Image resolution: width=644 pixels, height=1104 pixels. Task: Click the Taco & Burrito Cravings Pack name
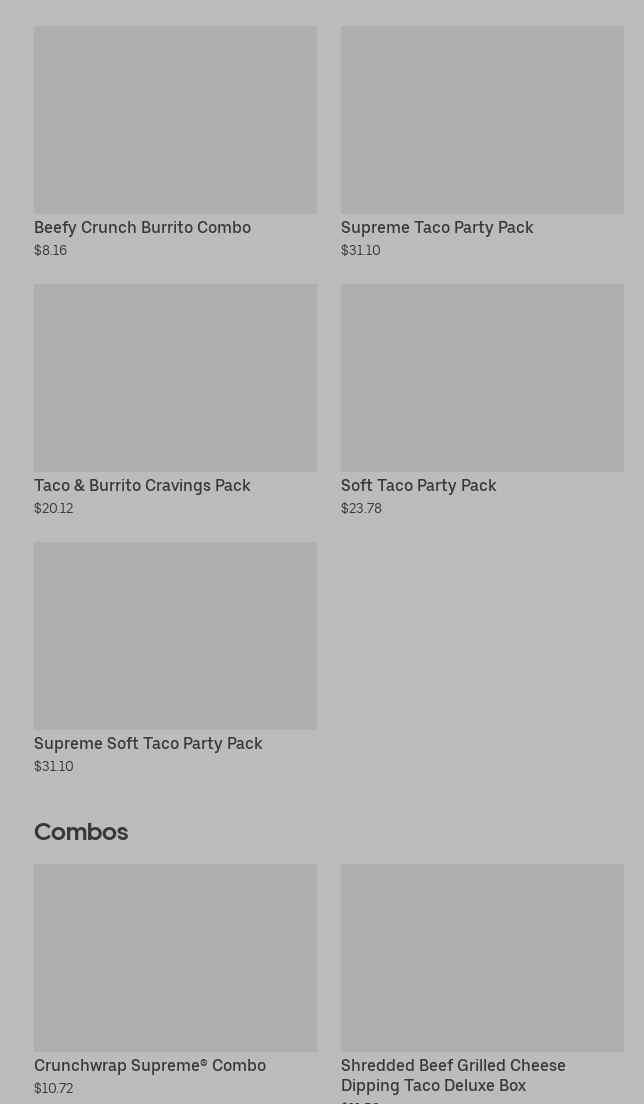click(142, 486)
